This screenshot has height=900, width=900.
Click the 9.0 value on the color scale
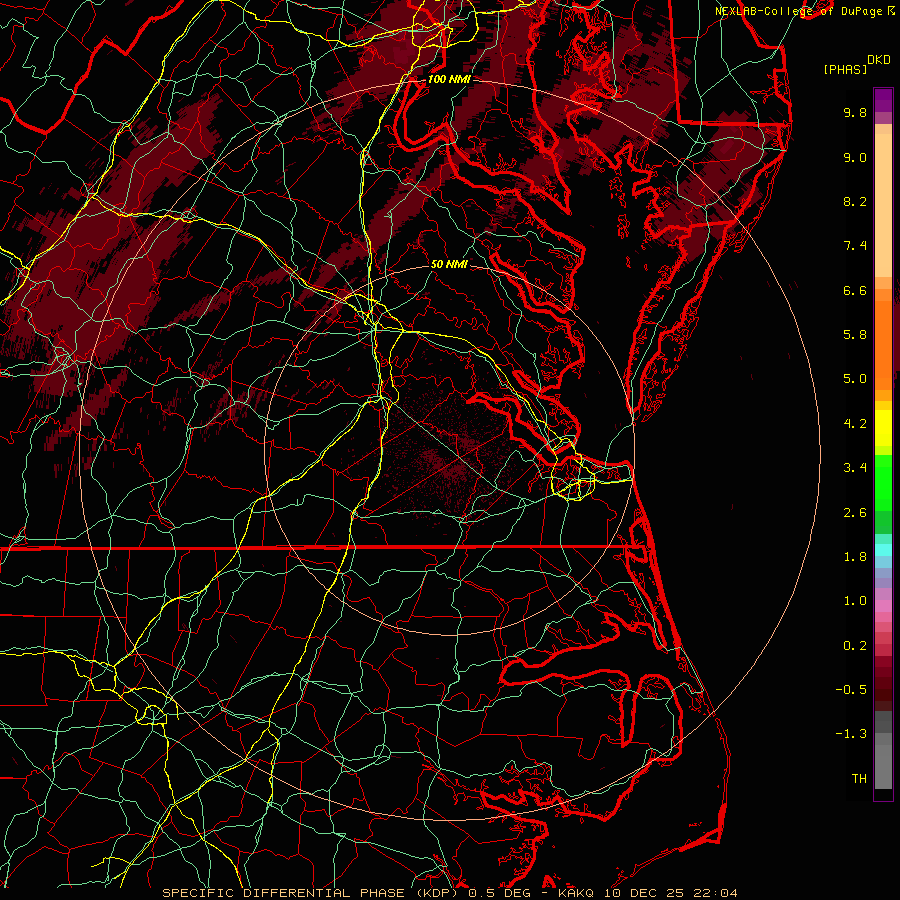[x=855, y=157]
